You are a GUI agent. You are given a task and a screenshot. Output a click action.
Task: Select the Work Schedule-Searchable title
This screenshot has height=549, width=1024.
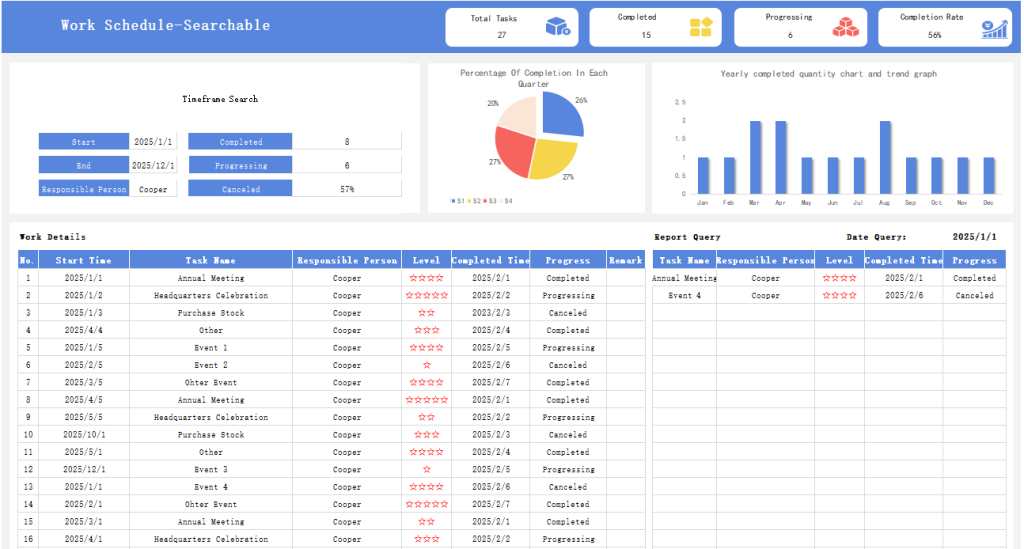[x=165, y=25]
